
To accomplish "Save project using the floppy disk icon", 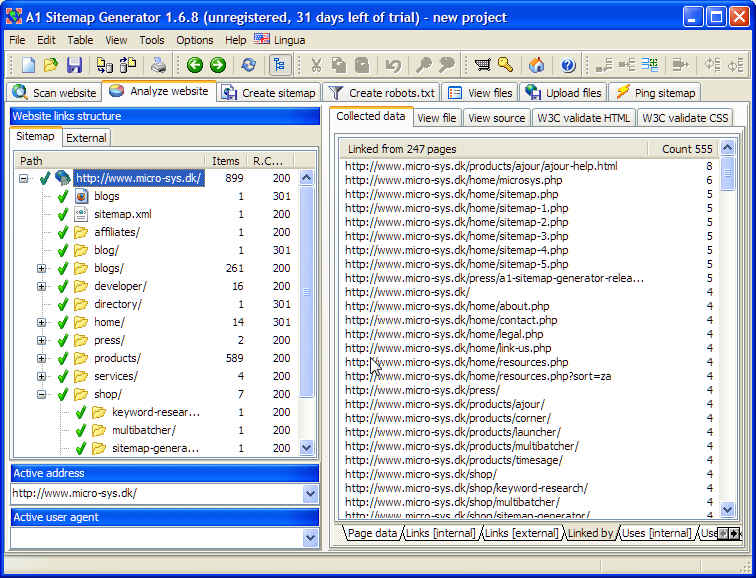I will pyautogui.click(x=74, y=65).
